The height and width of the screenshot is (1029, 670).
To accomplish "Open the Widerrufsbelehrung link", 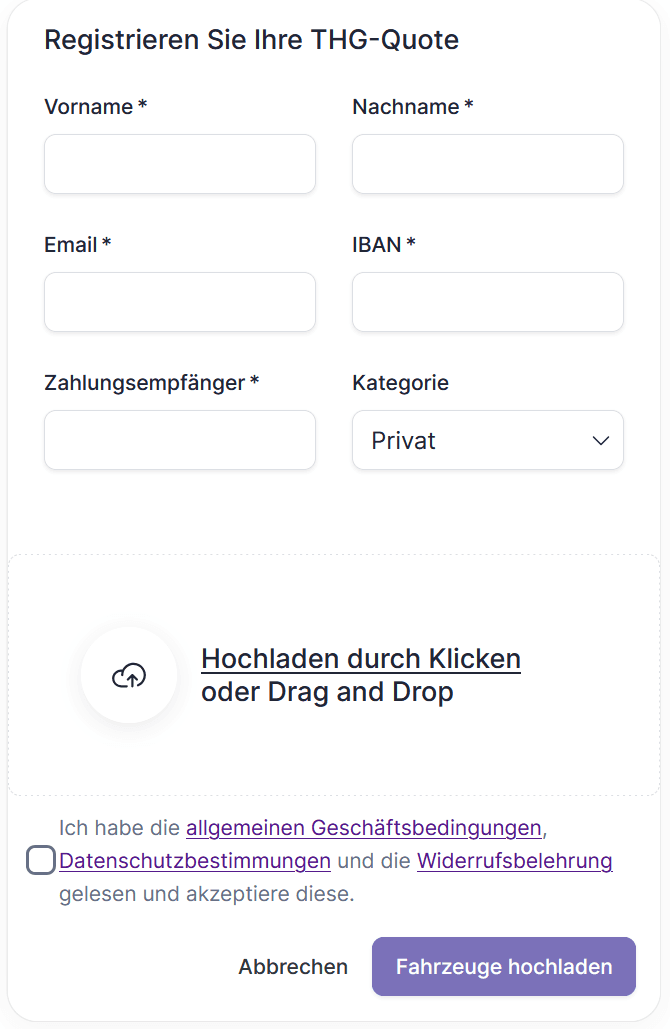I will click(x=514, y=860).
